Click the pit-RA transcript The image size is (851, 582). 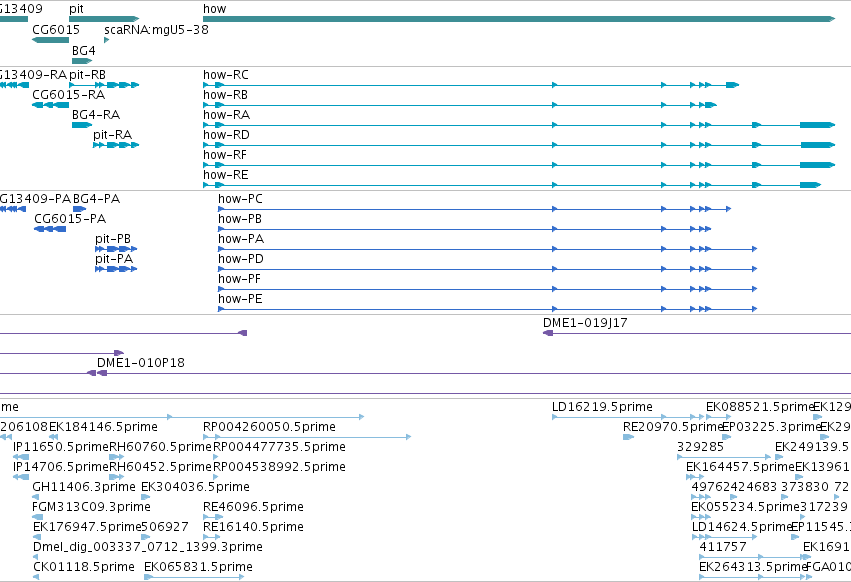pyautogui.click(x=116, y=145)
